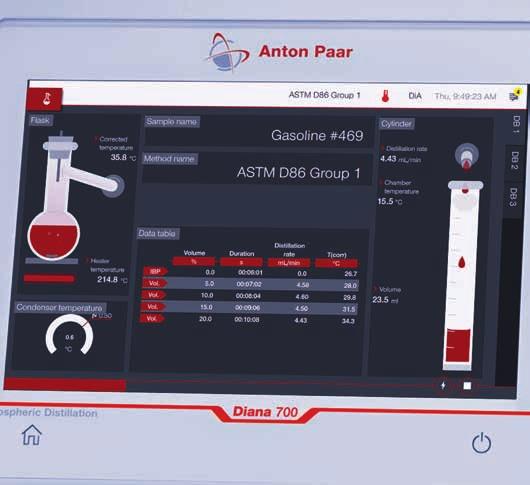Tap the corrected temperature value '35.8 °C'
Image resolution: width=530 pixels, height=485 pixels.
[123, 157]
